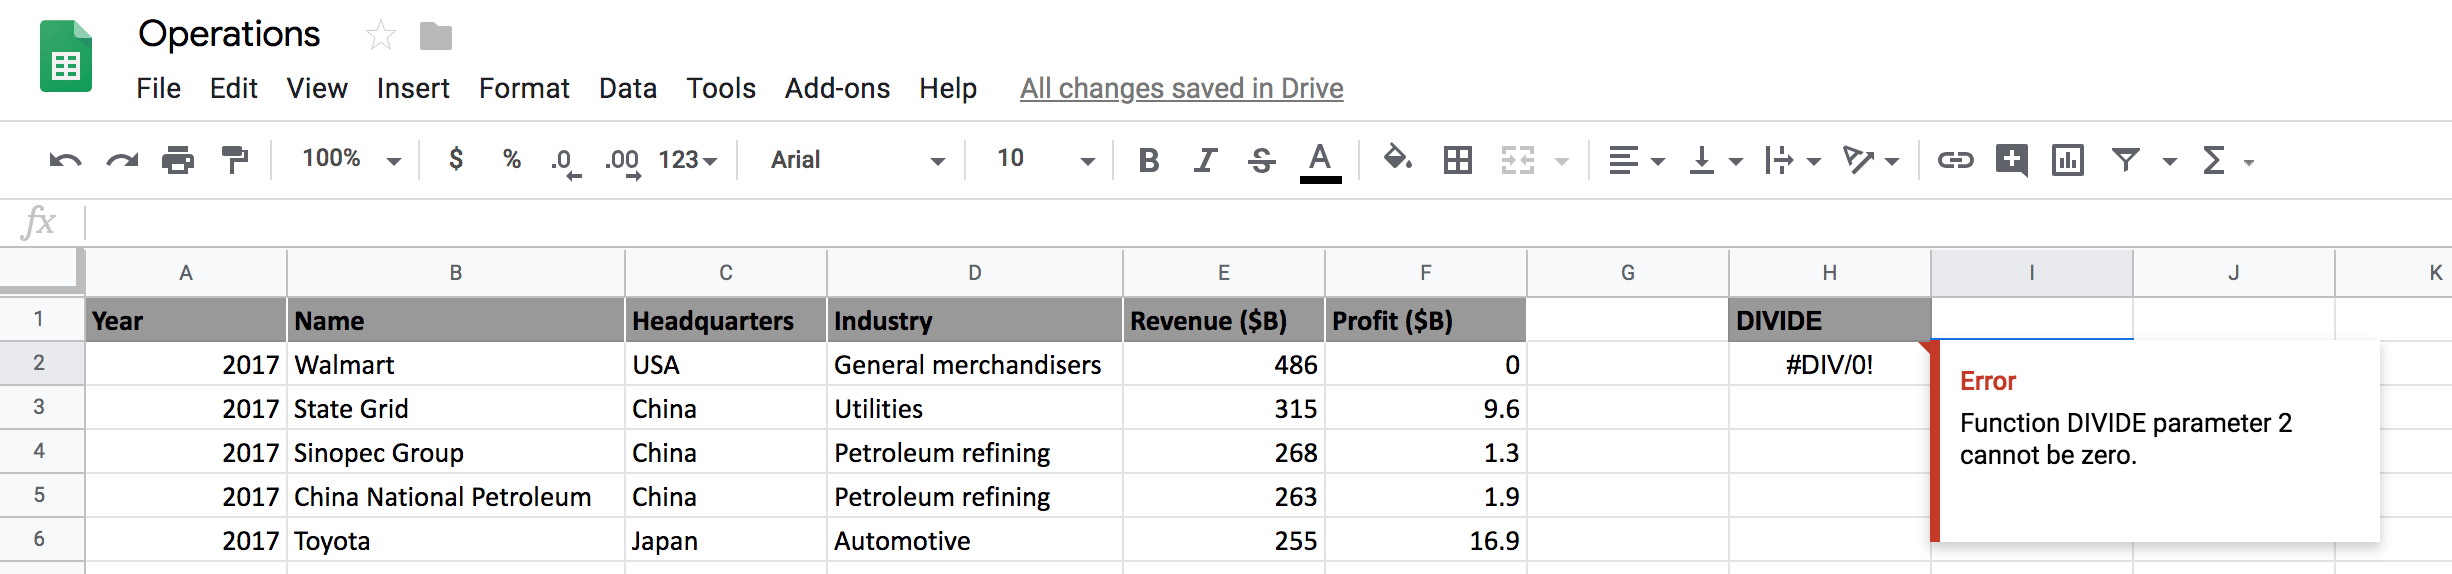2452x574 pixels.
Task: Insert link using chain icon
Action: click(1955, 160)
